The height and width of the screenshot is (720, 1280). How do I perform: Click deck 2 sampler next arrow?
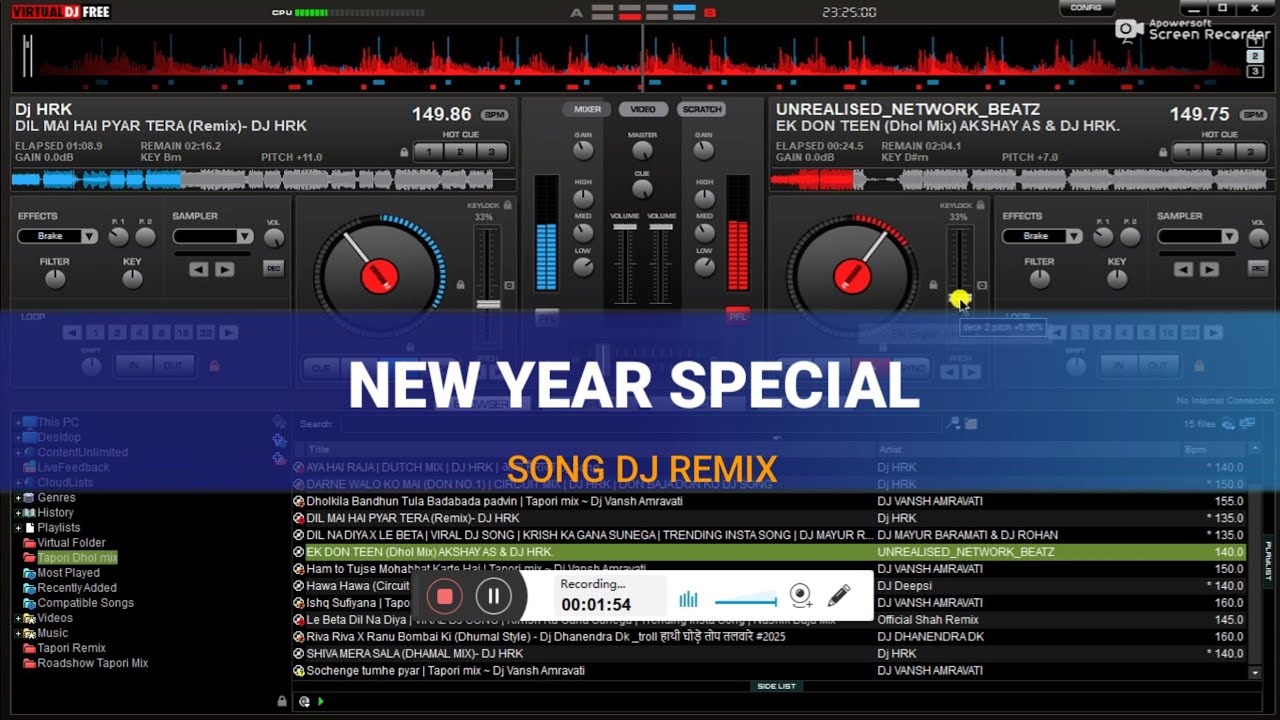1209,269
